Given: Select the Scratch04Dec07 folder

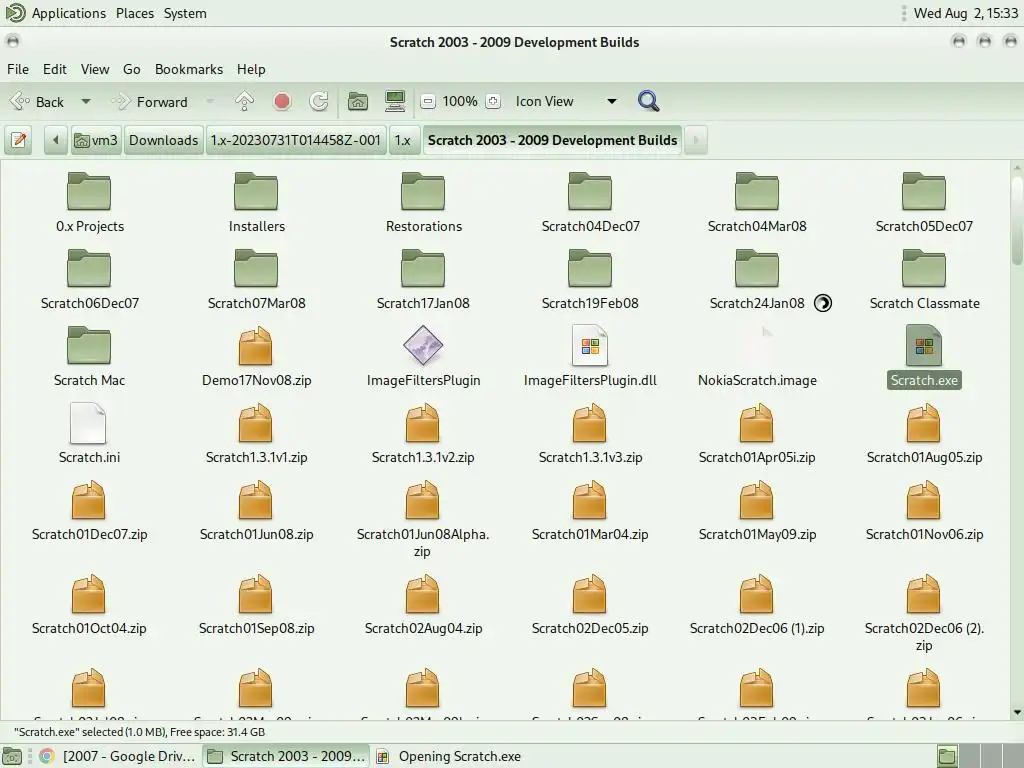Looking at the screenshot, I should click(x=590, y=203).
